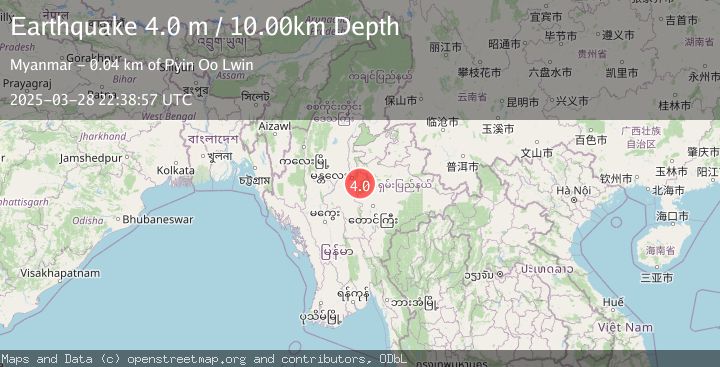Click the တောင်ကြီး city label
Screen dimensions: 720x367
[x=373, y=220]
